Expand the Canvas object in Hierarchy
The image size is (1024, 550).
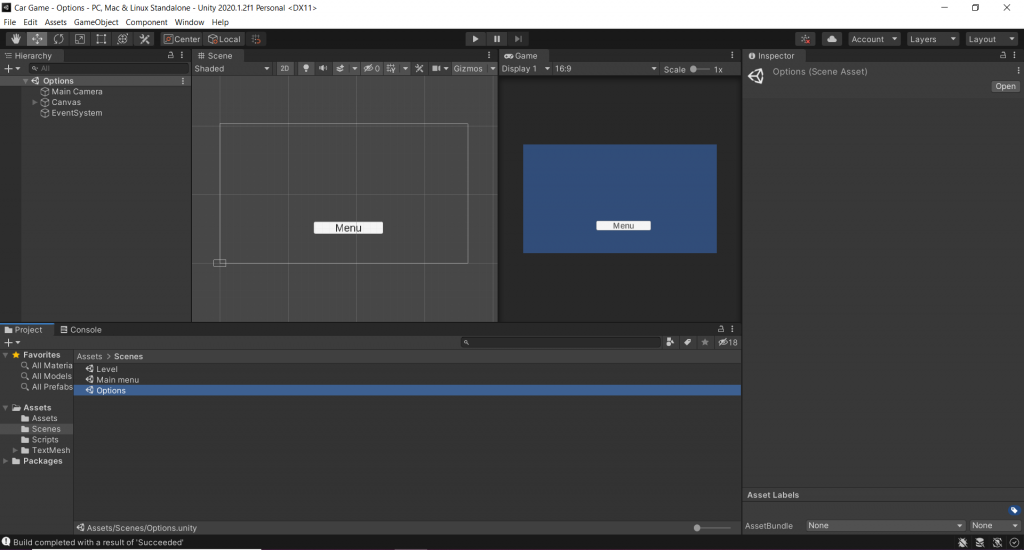coord(35,102)
